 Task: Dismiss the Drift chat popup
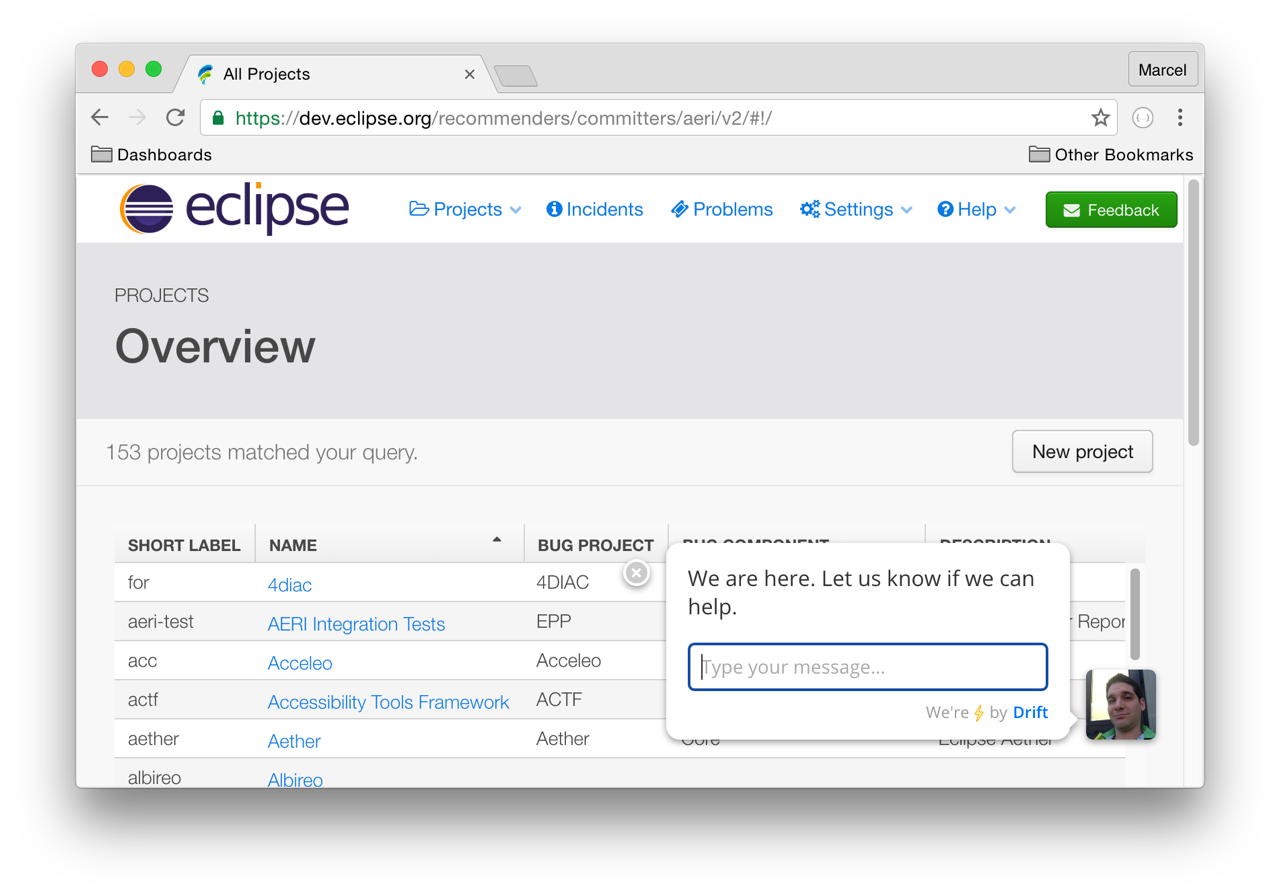636,573
